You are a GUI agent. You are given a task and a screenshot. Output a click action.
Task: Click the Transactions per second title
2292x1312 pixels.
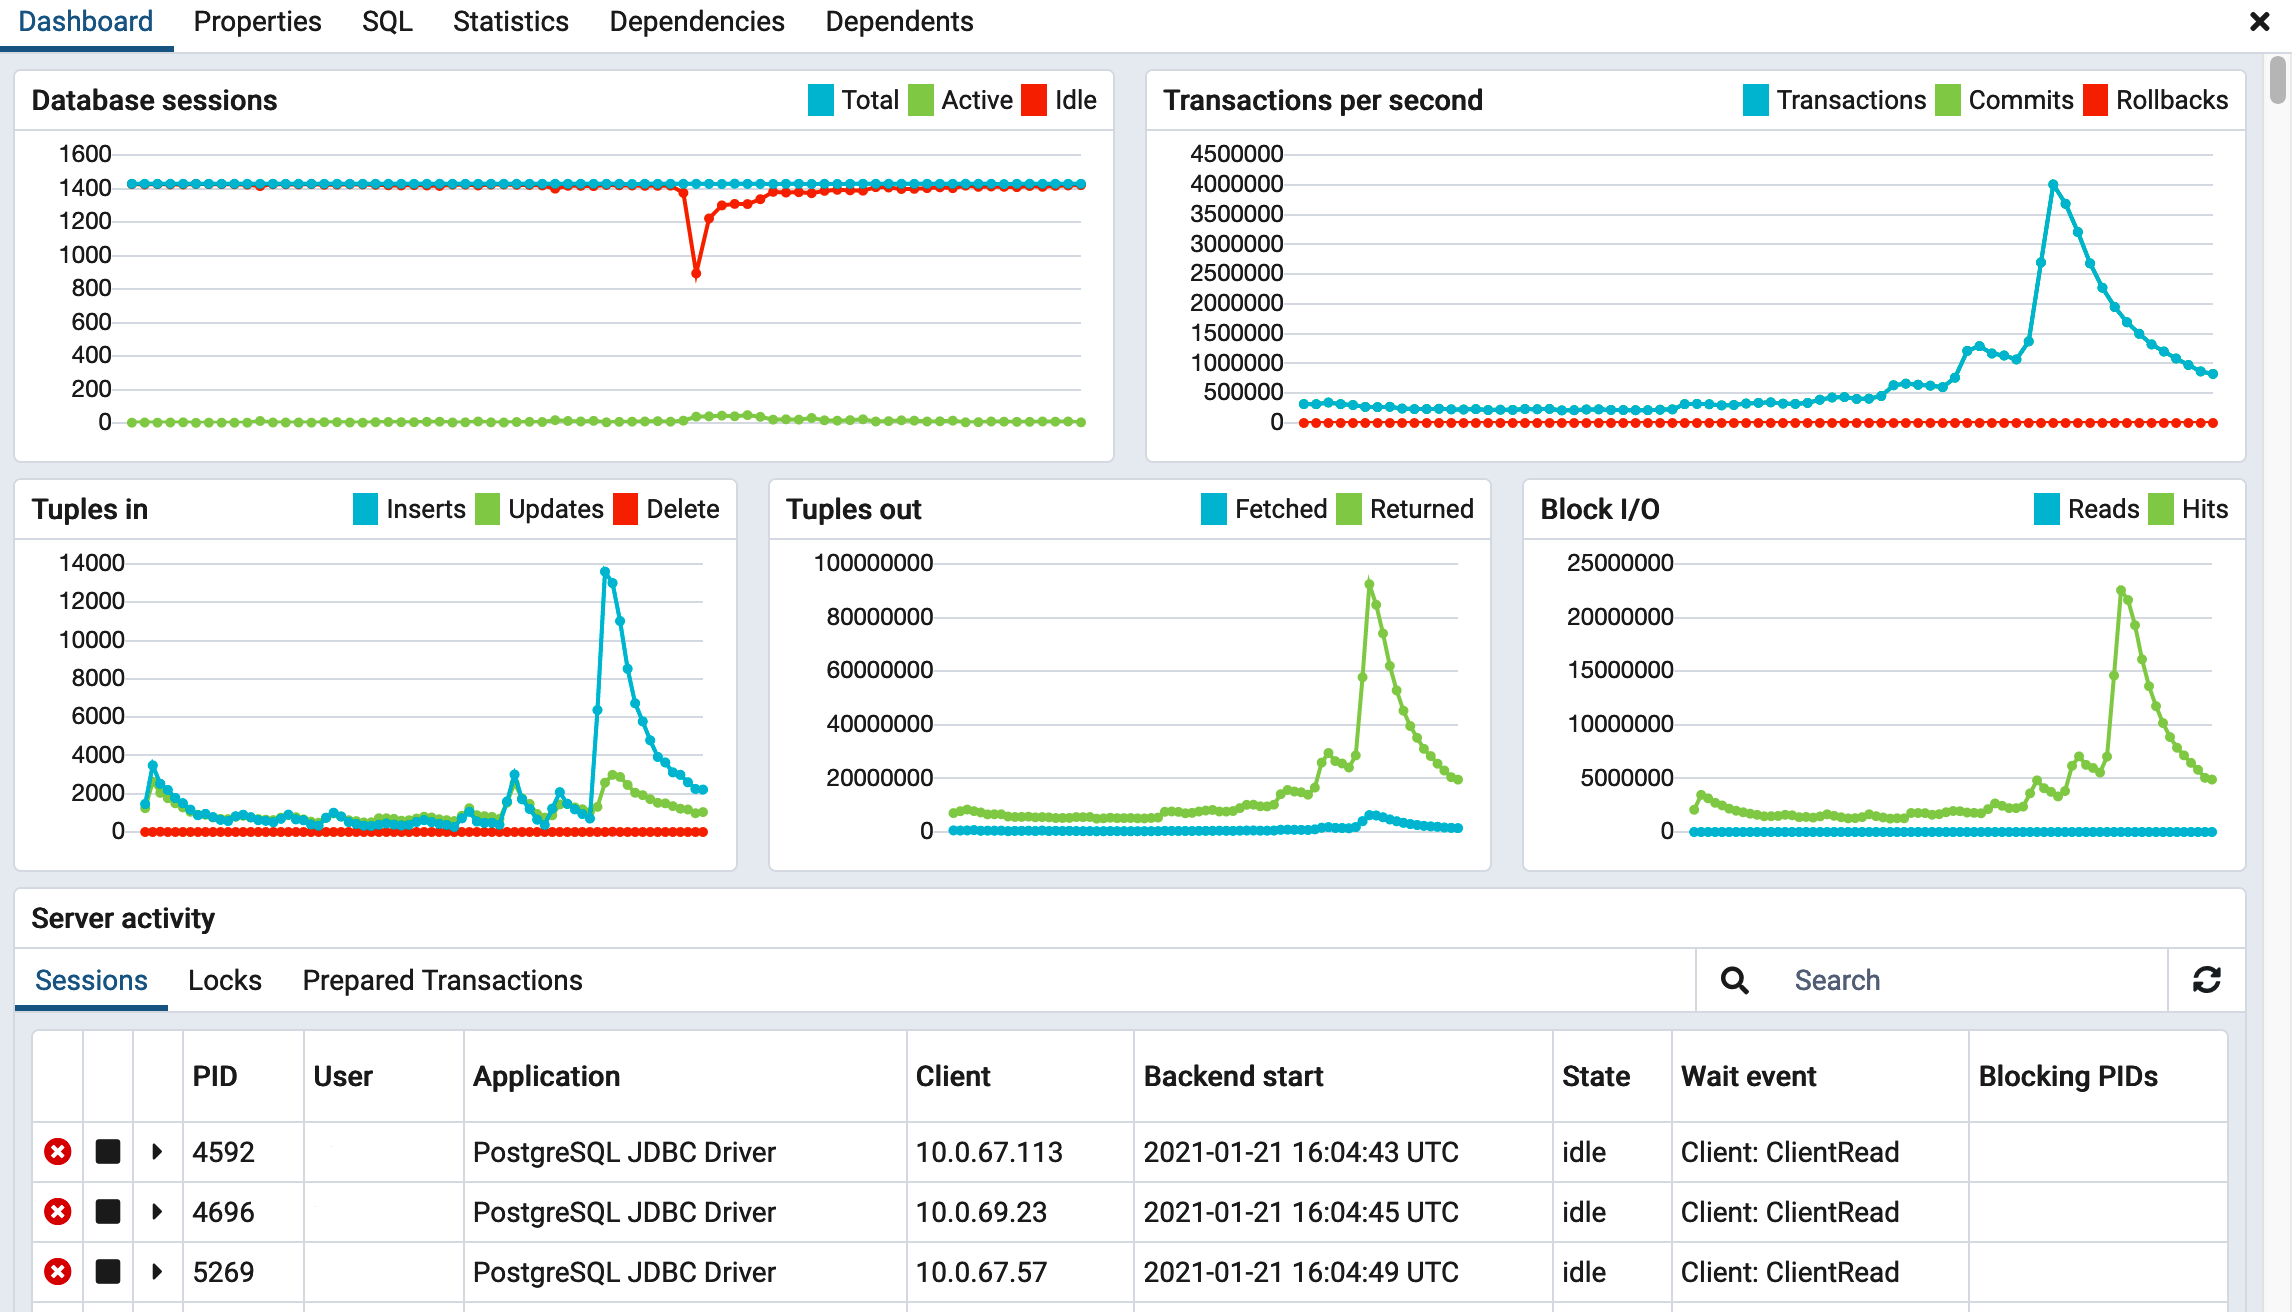tap(1323, 100)
